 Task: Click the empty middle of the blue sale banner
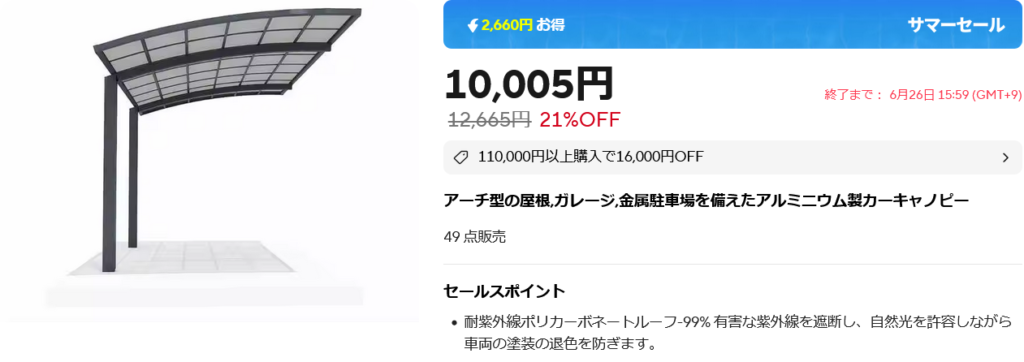click(x=731, y=25)
